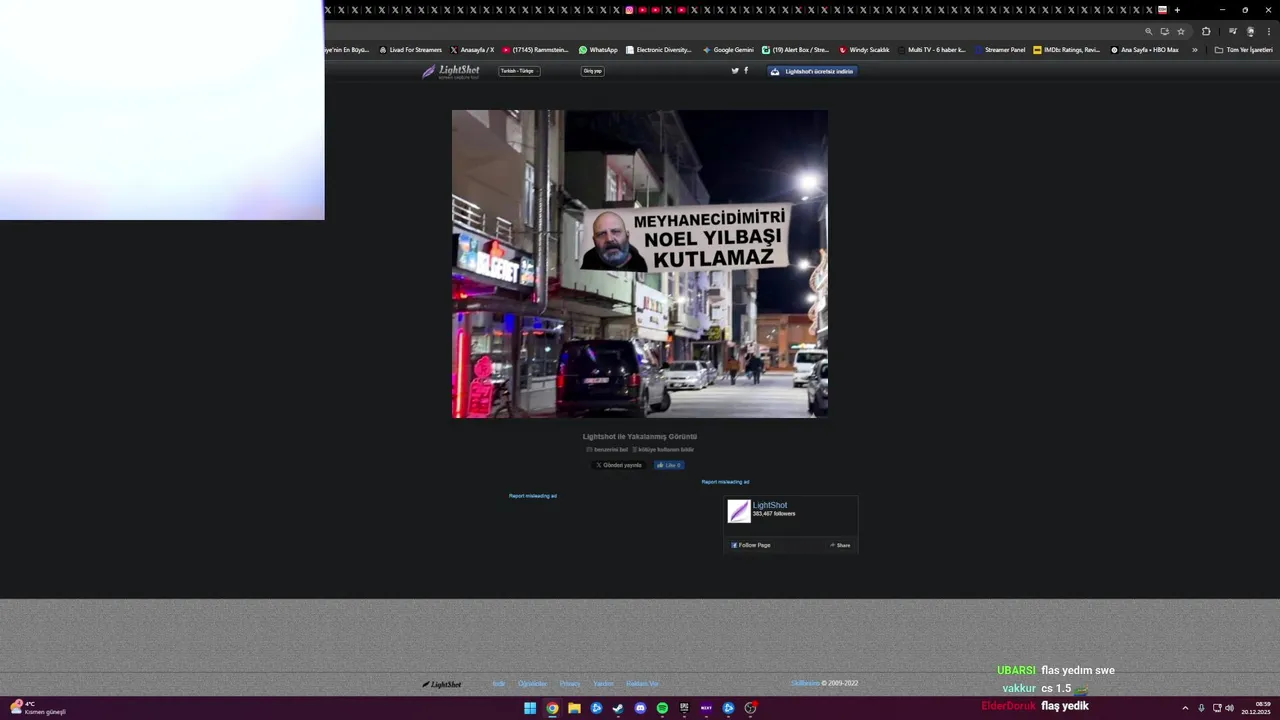Open the Skillbrains link in the footer
This screenshot has width=1280, height=720.
pyautogui.click(x=805, y=684)
